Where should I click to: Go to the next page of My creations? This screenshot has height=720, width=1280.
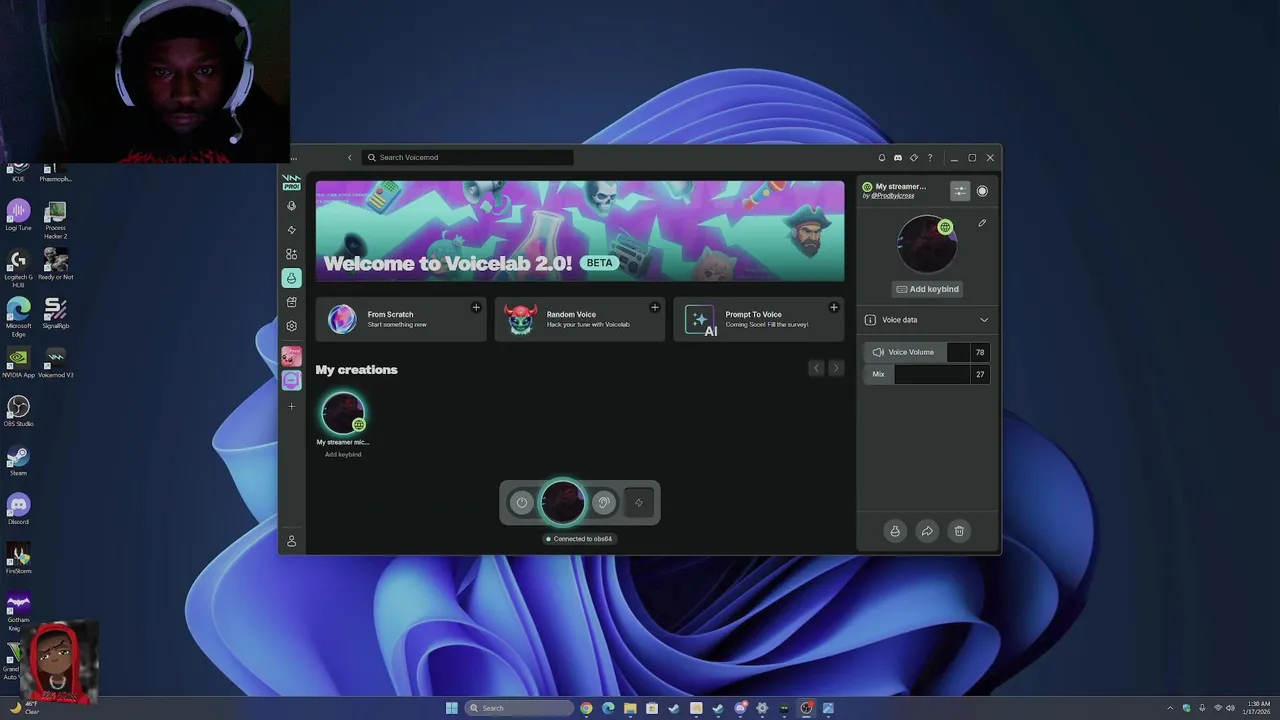836,369
